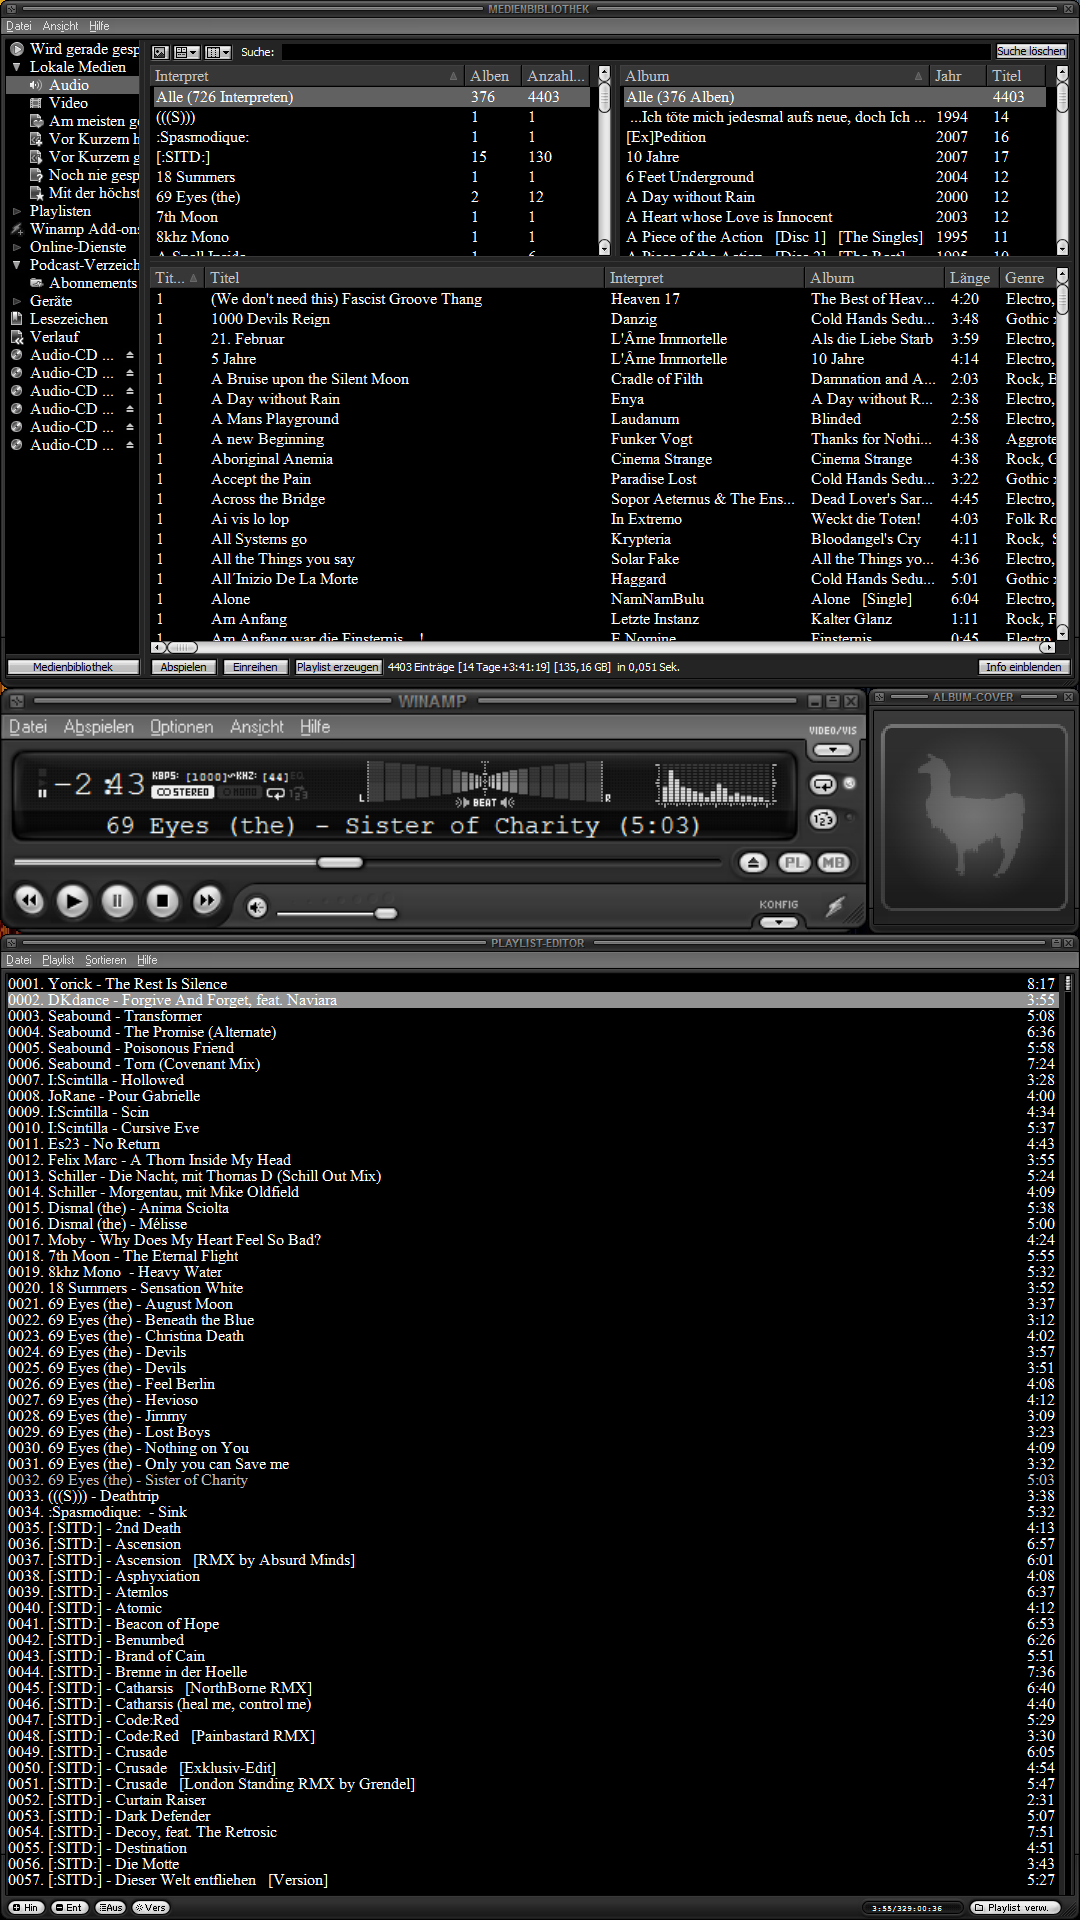The width and height of the screenshot is (1080, 1920).
Task: Open Ansicht menu in Medienbibliothek
Action: pos(60,26)
